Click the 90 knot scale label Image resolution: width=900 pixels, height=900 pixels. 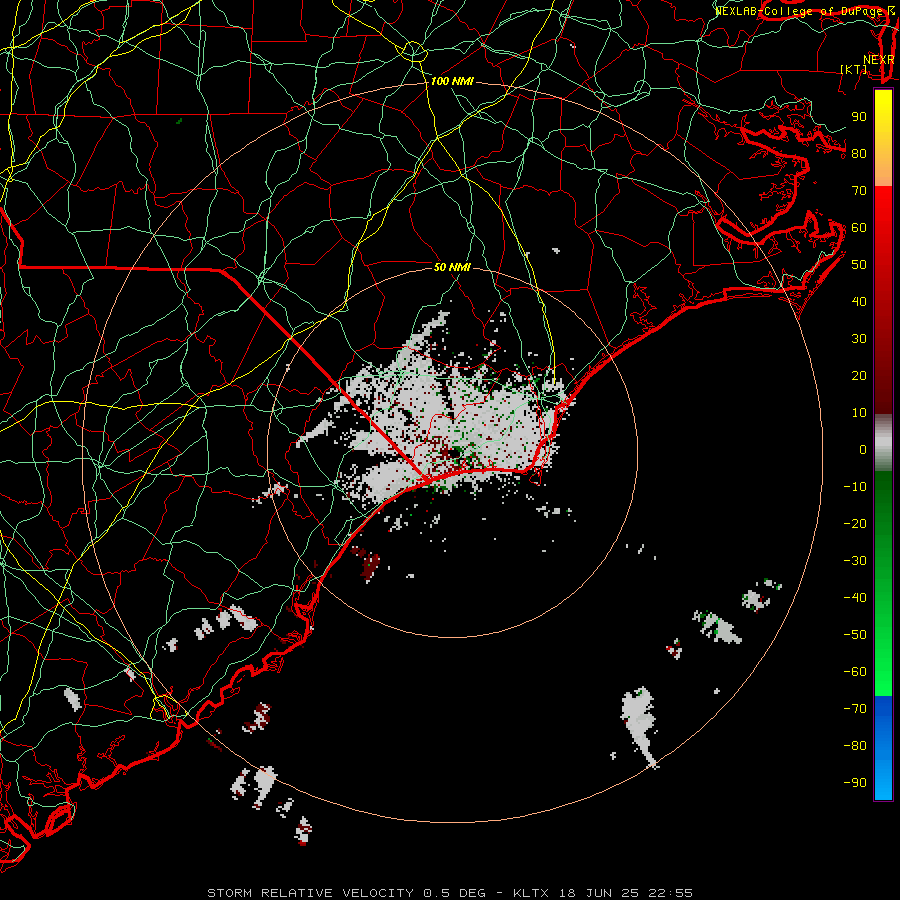coord(859,117)
